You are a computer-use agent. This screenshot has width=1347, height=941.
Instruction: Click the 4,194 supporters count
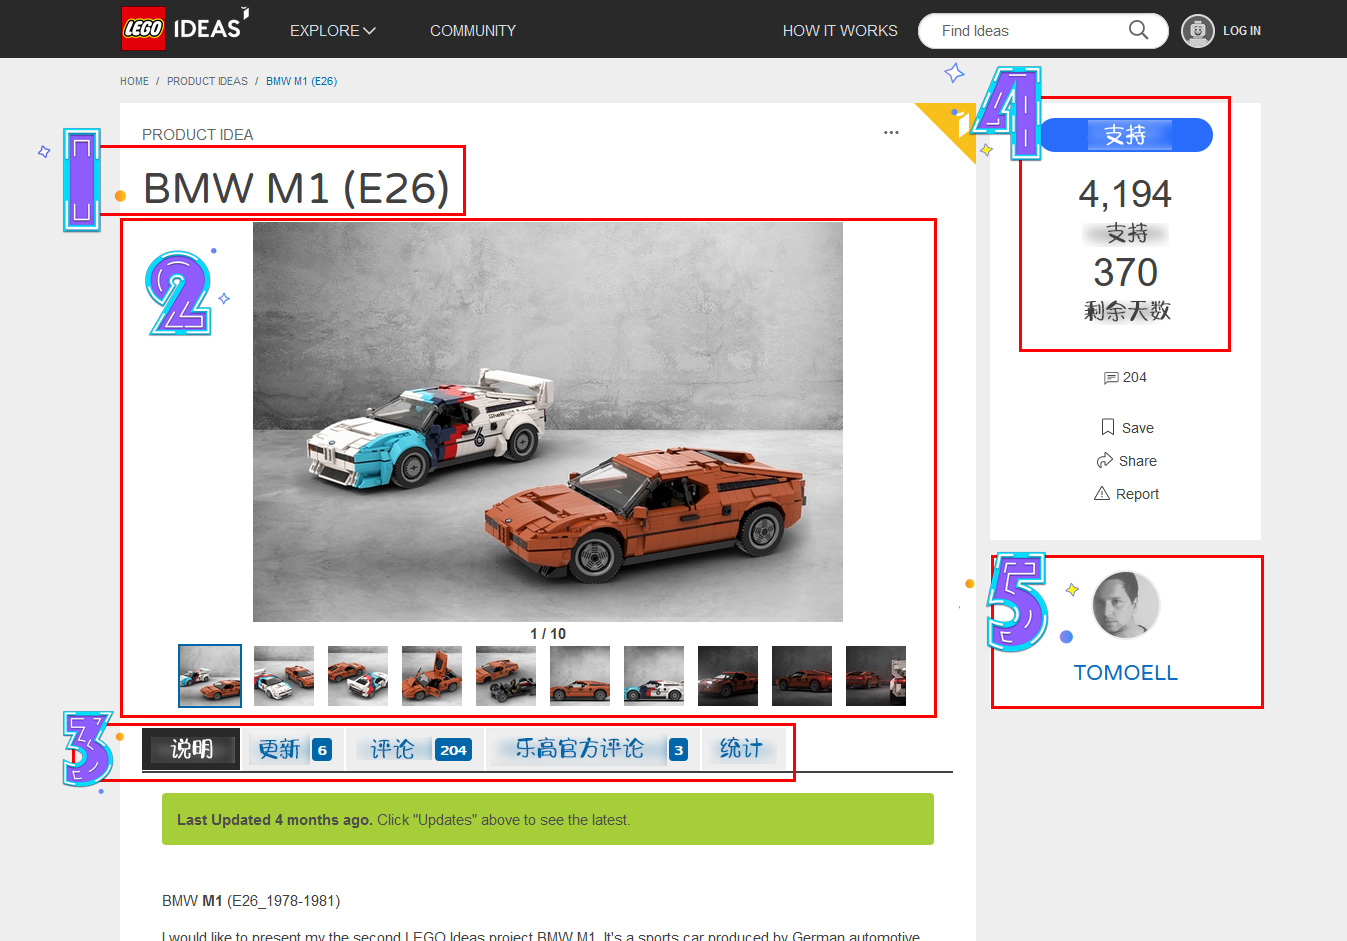tap(1125, 194)
